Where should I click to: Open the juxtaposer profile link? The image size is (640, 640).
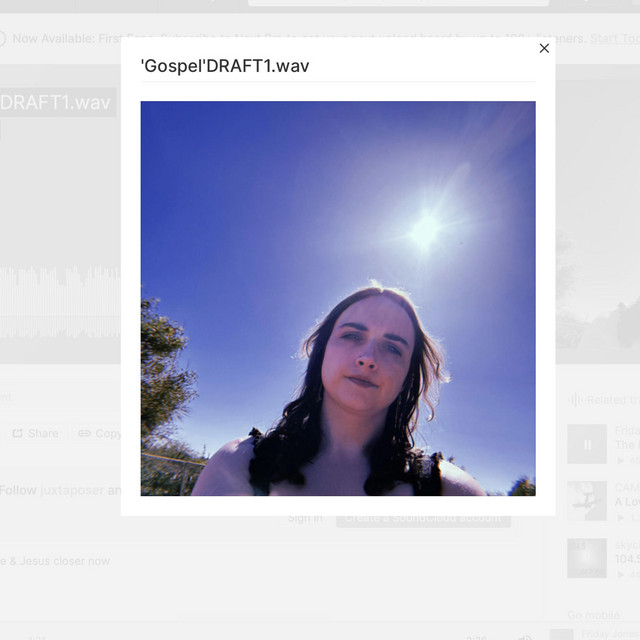tap(72, 490)
